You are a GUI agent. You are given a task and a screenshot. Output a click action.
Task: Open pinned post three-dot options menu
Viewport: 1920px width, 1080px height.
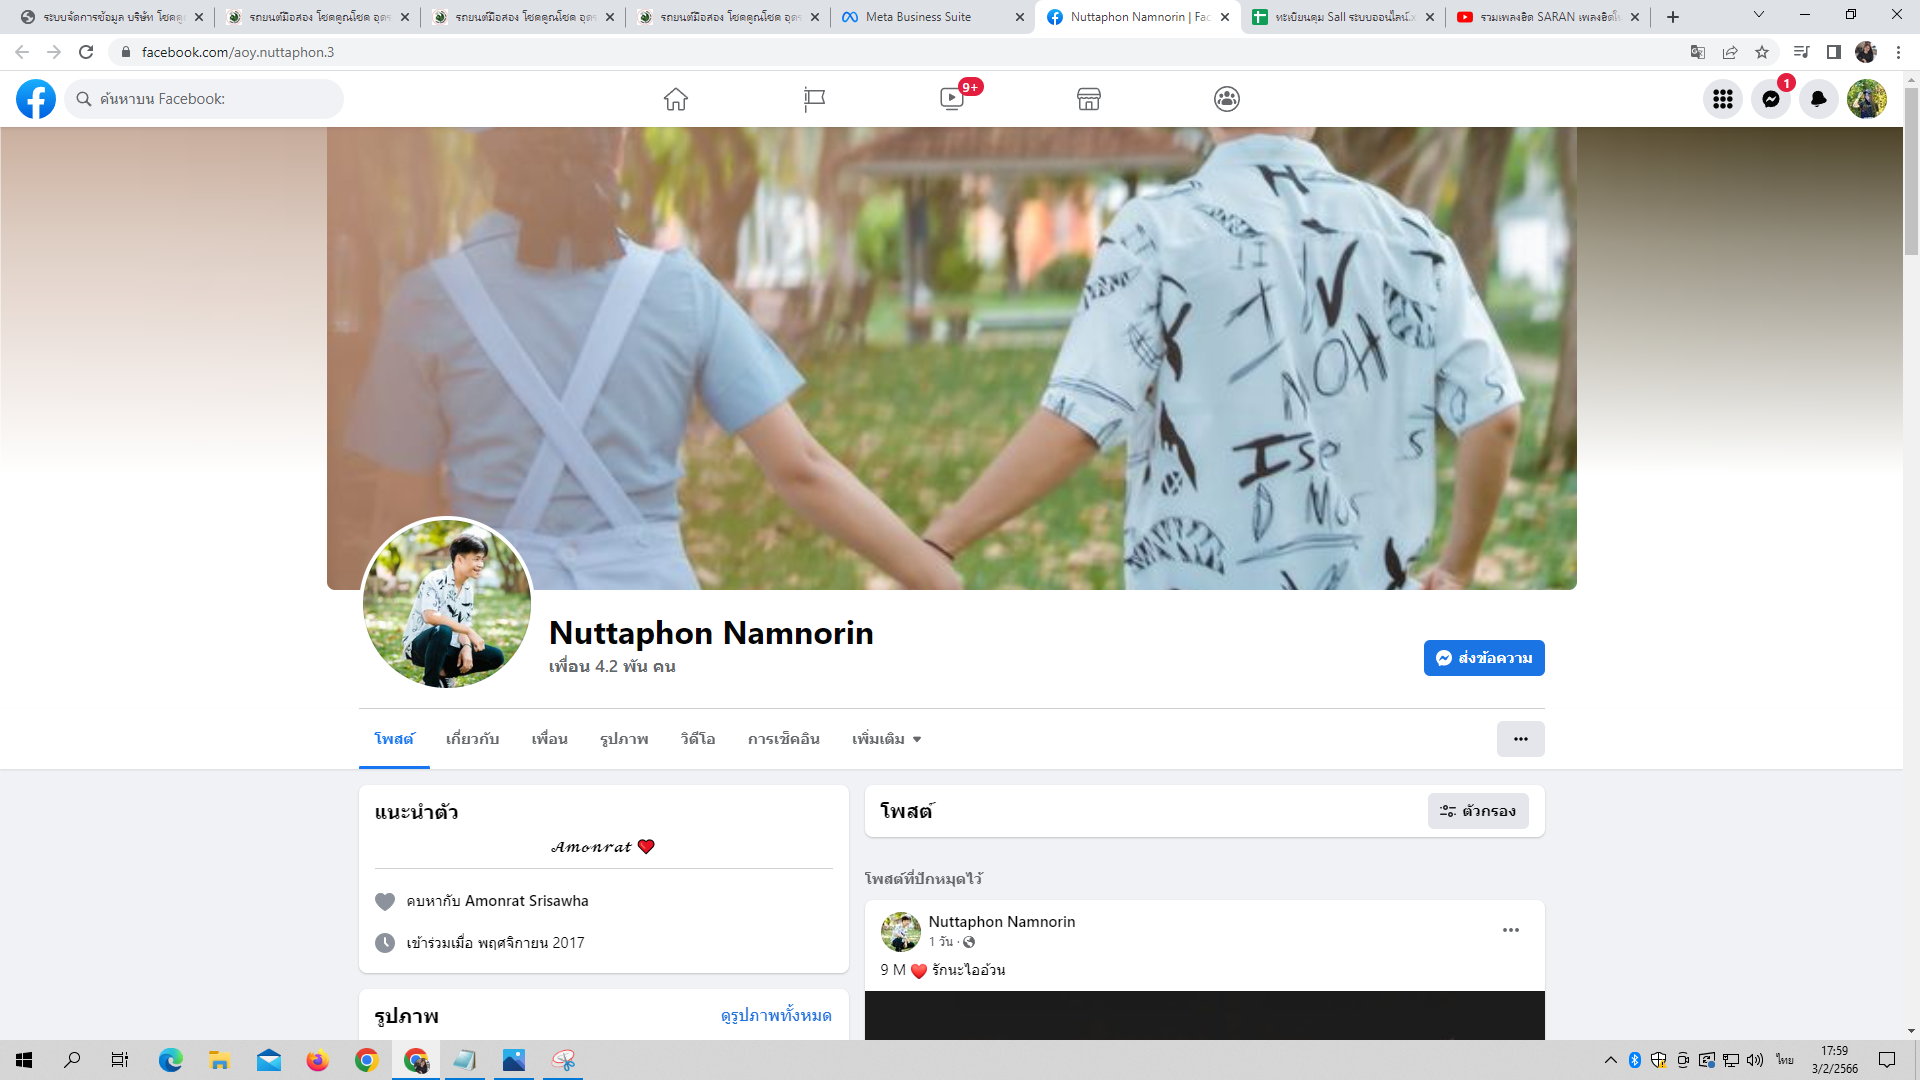(1510, 930)
